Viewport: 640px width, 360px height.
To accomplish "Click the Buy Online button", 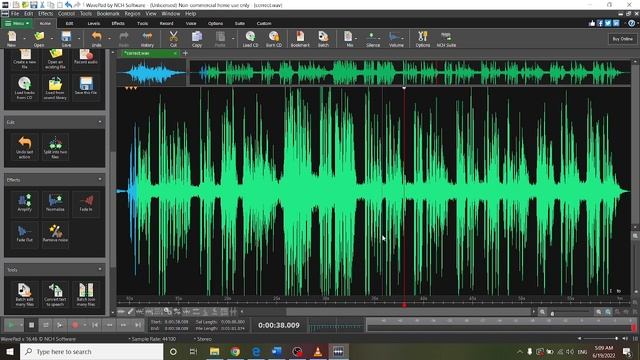I will 622,39.
